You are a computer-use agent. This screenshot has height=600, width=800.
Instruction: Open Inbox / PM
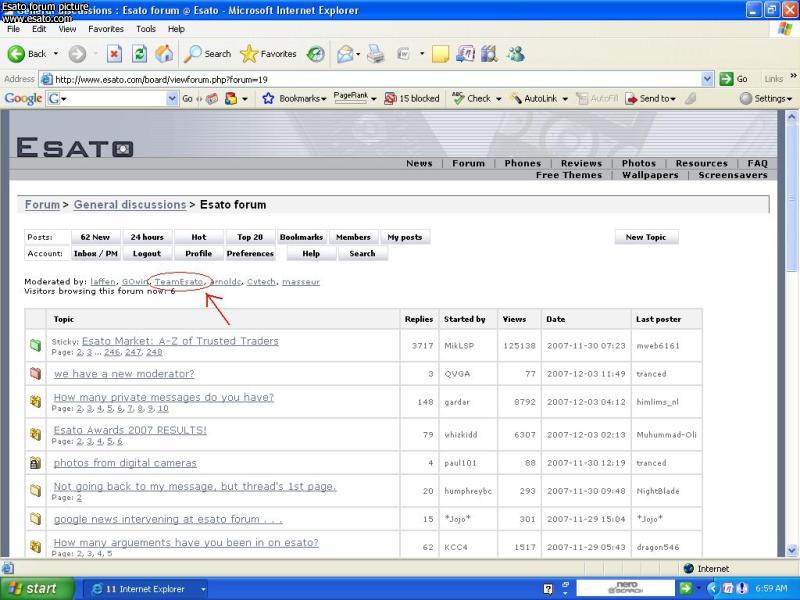(95, 254)
